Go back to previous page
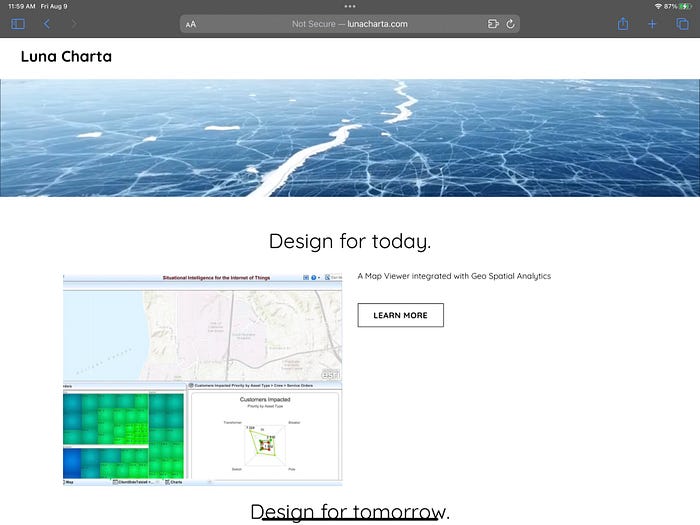Viewport: 700px width, 525px height. click(x=46, y=24)
